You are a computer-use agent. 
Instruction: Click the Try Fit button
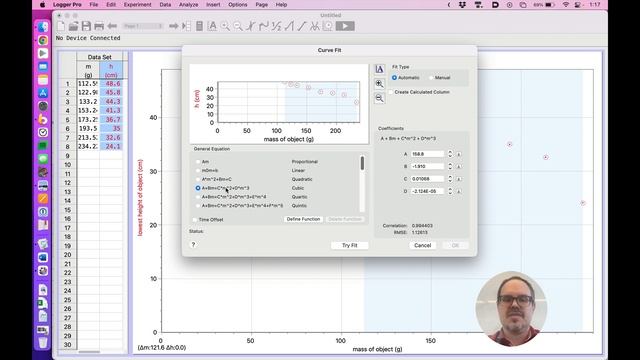pos(350,245)
